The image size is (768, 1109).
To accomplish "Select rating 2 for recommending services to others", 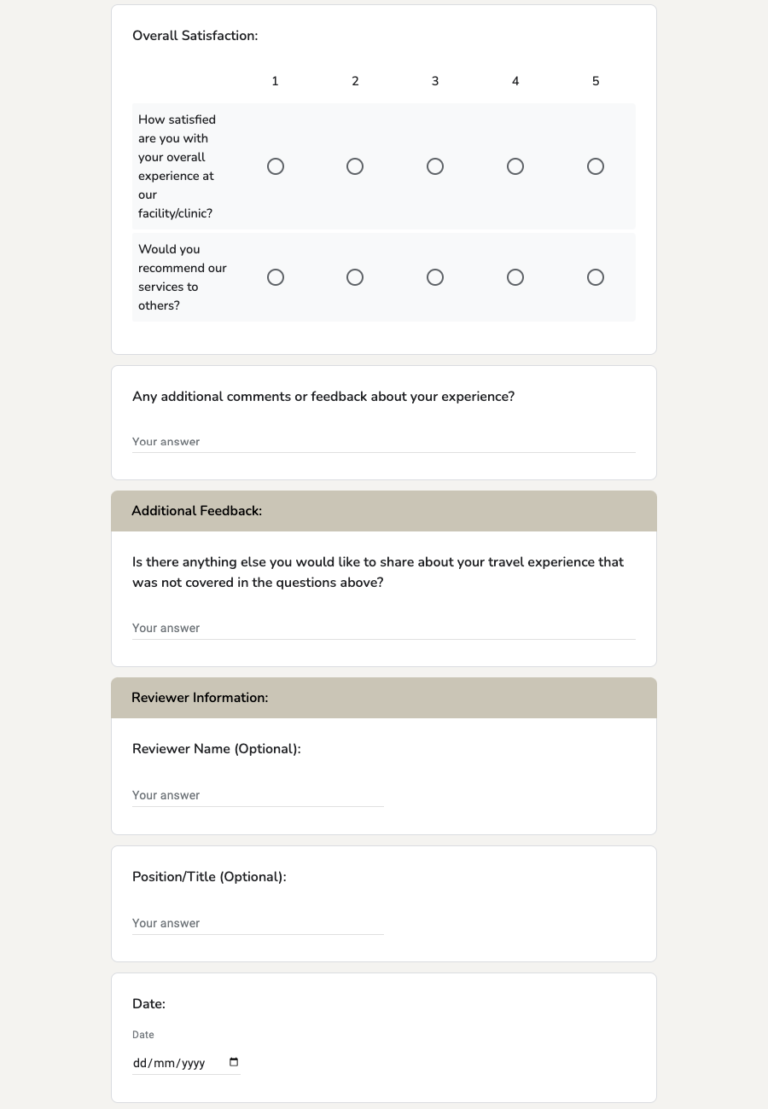I will point(355,277).
